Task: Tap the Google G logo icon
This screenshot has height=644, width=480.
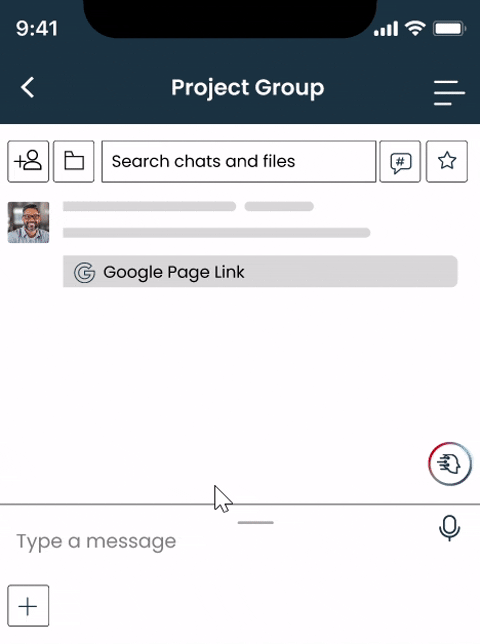Action: tap(85, 272)
